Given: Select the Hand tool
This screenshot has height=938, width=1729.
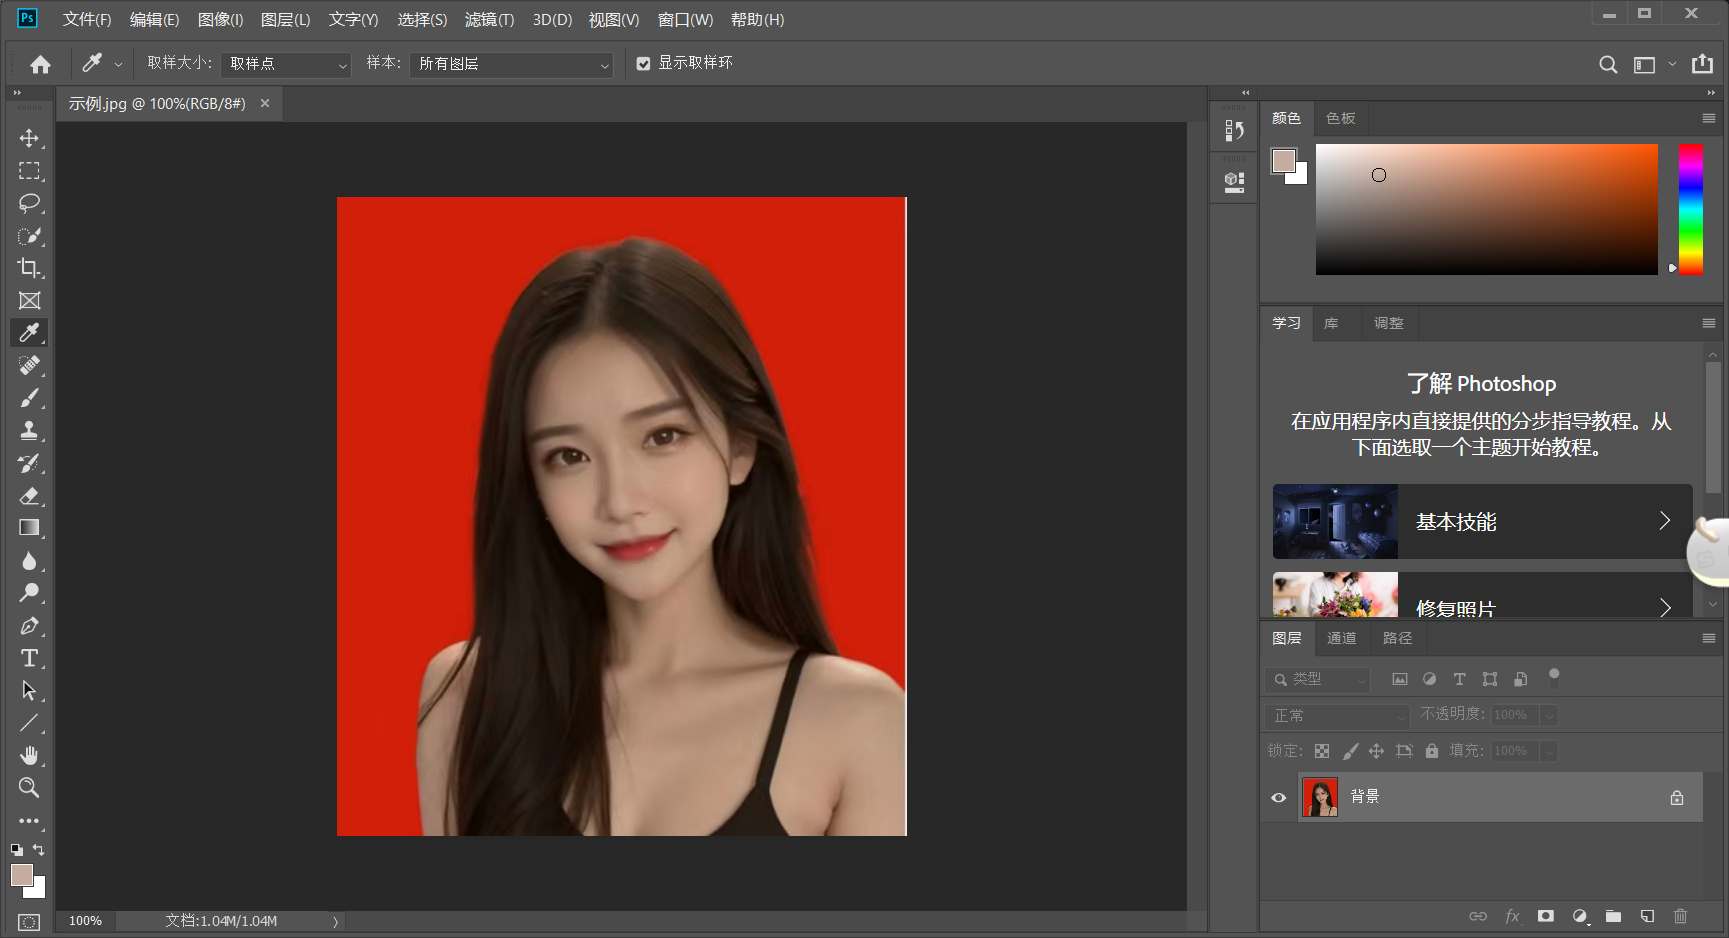Looking at the screenshot, I should tap(29, 755).
